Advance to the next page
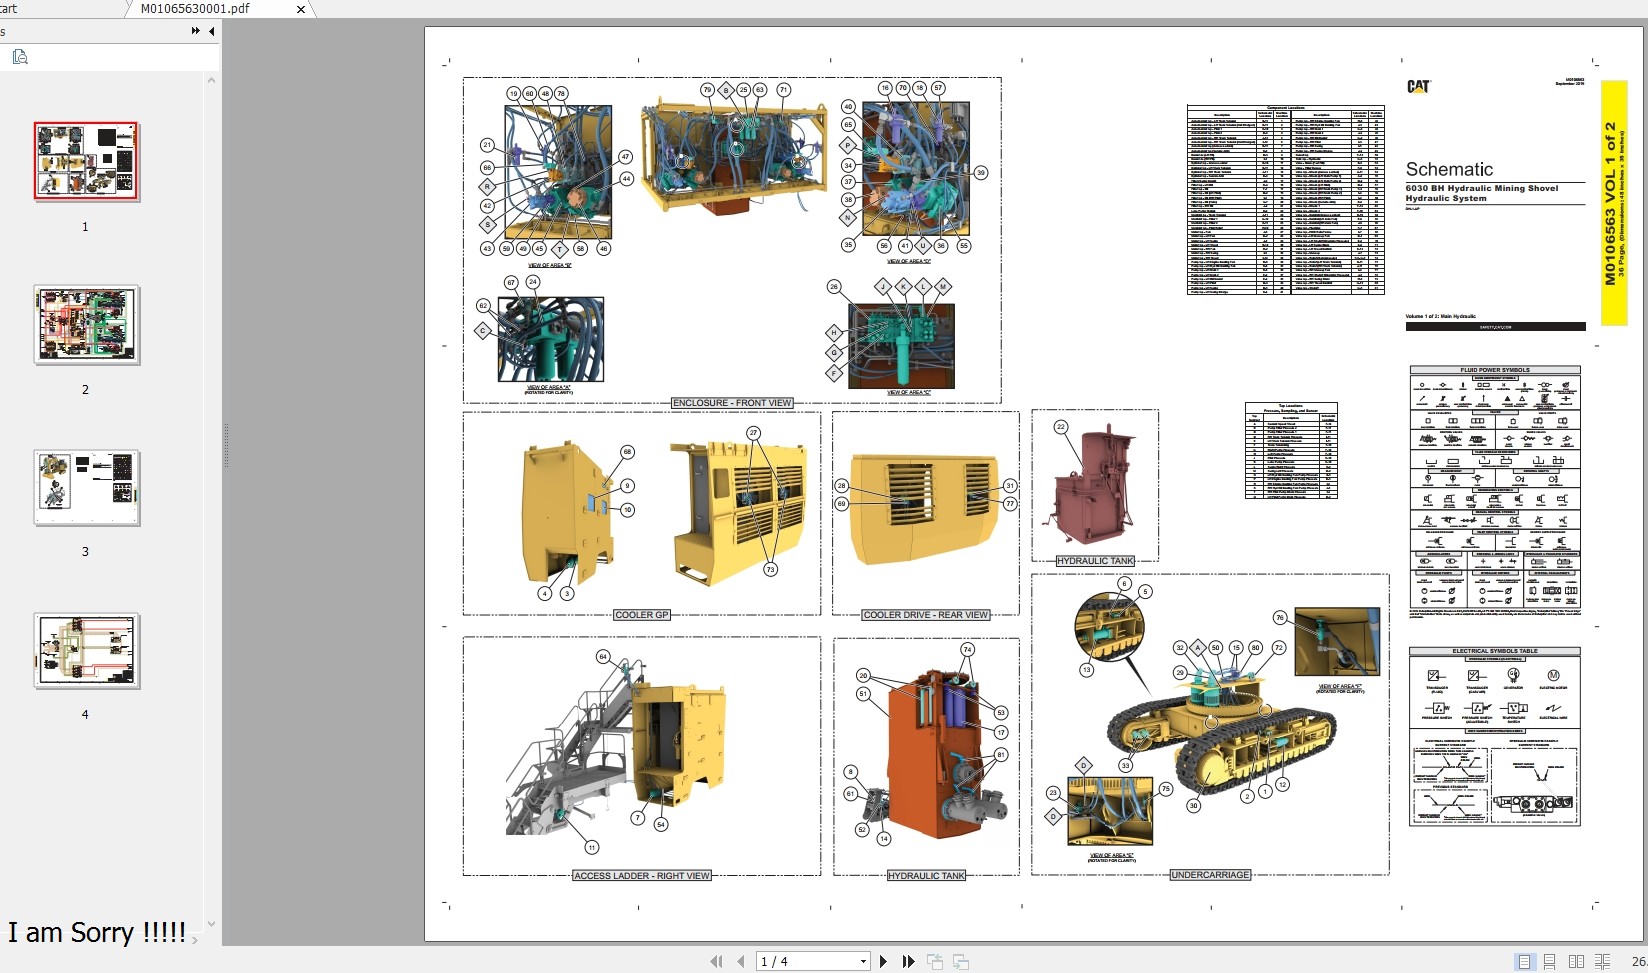The width and height of the screenshot is (1648, 973). pyautogui.click(x=884, y=962)
